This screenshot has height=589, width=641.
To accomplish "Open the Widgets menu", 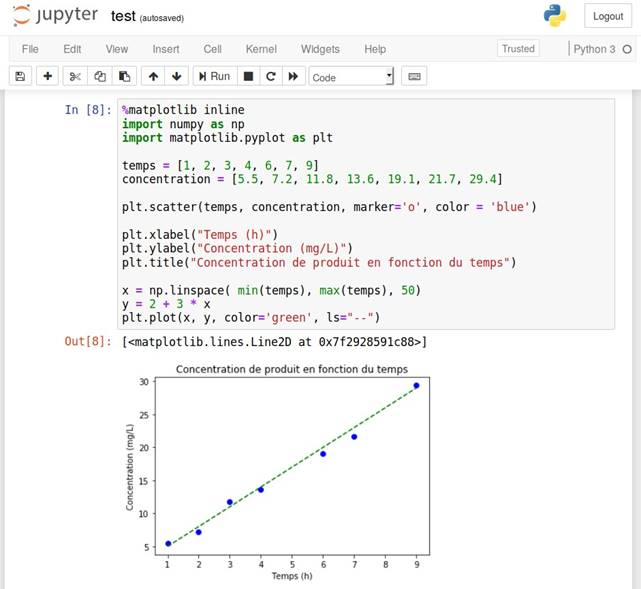I will 320,49.
